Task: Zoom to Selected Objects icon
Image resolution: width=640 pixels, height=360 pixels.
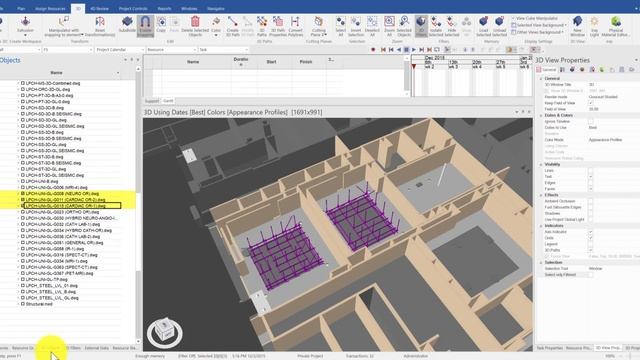Action: (x=404, y=22)
